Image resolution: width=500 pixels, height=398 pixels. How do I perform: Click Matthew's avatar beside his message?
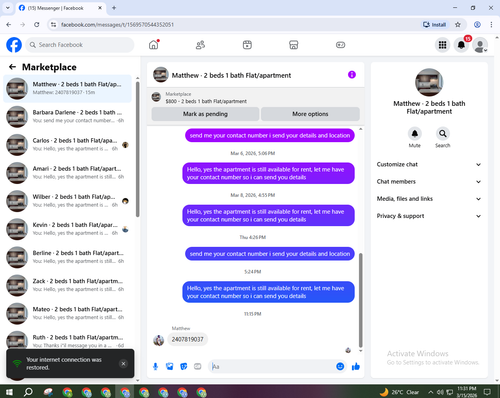coord(158,340)
